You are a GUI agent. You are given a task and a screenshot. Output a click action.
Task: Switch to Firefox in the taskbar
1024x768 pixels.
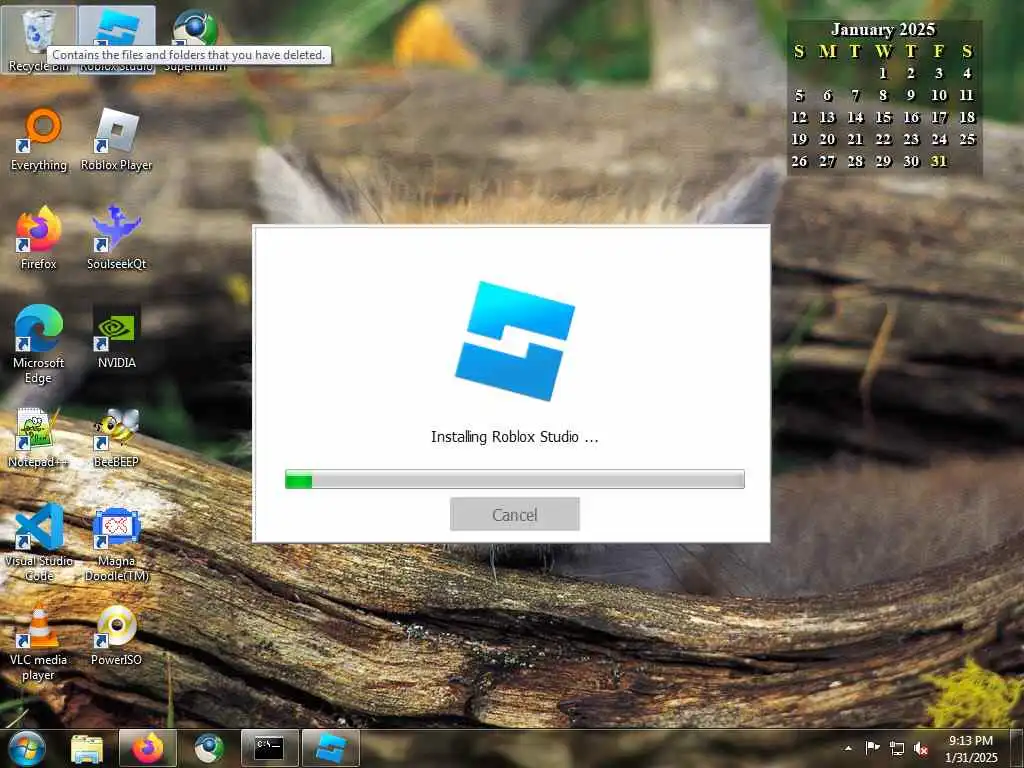[148, 748]
